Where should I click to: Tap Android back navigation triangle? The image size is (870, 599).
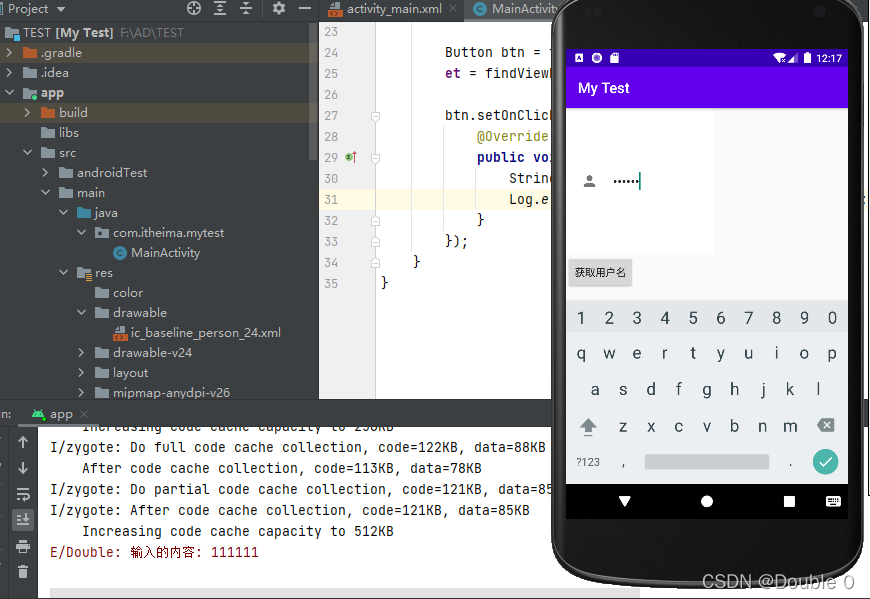625,501
